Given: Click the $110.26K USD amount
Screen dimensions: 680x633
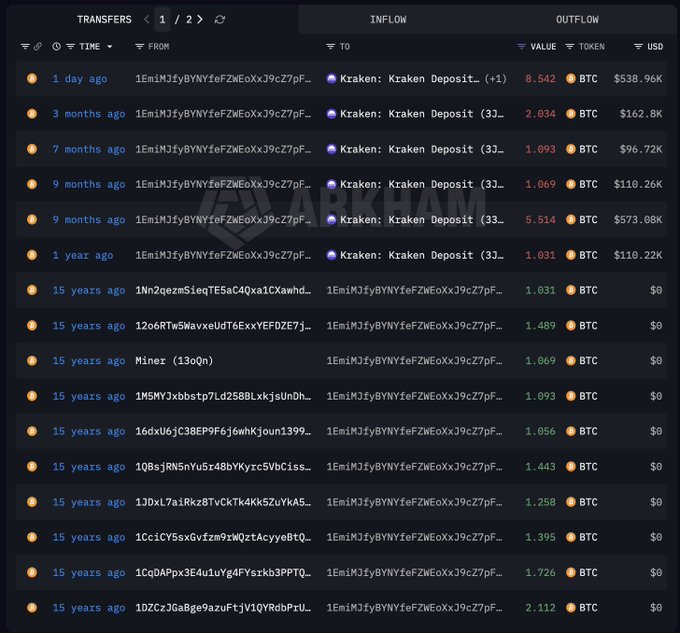Looking at the screenshot, I should point(638,184).
